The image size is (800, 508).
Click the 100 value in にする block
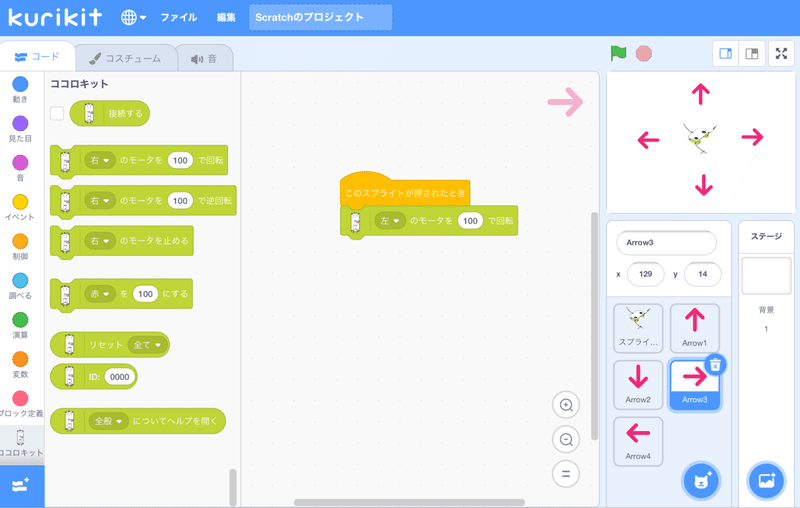tap(145, 294)
